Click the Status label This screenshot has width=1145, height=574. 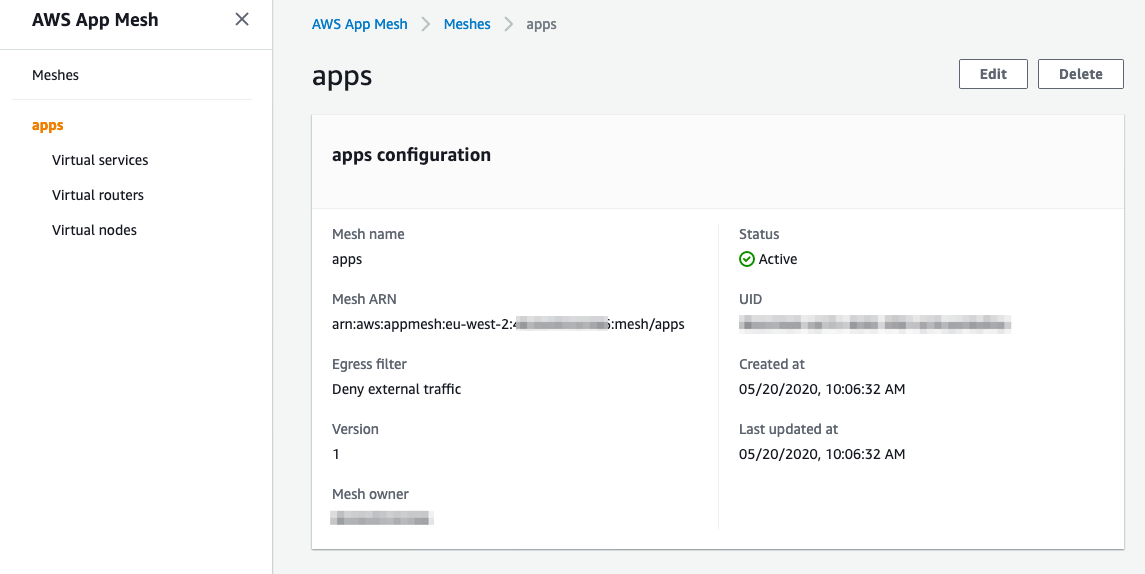(x=759, y=234)
